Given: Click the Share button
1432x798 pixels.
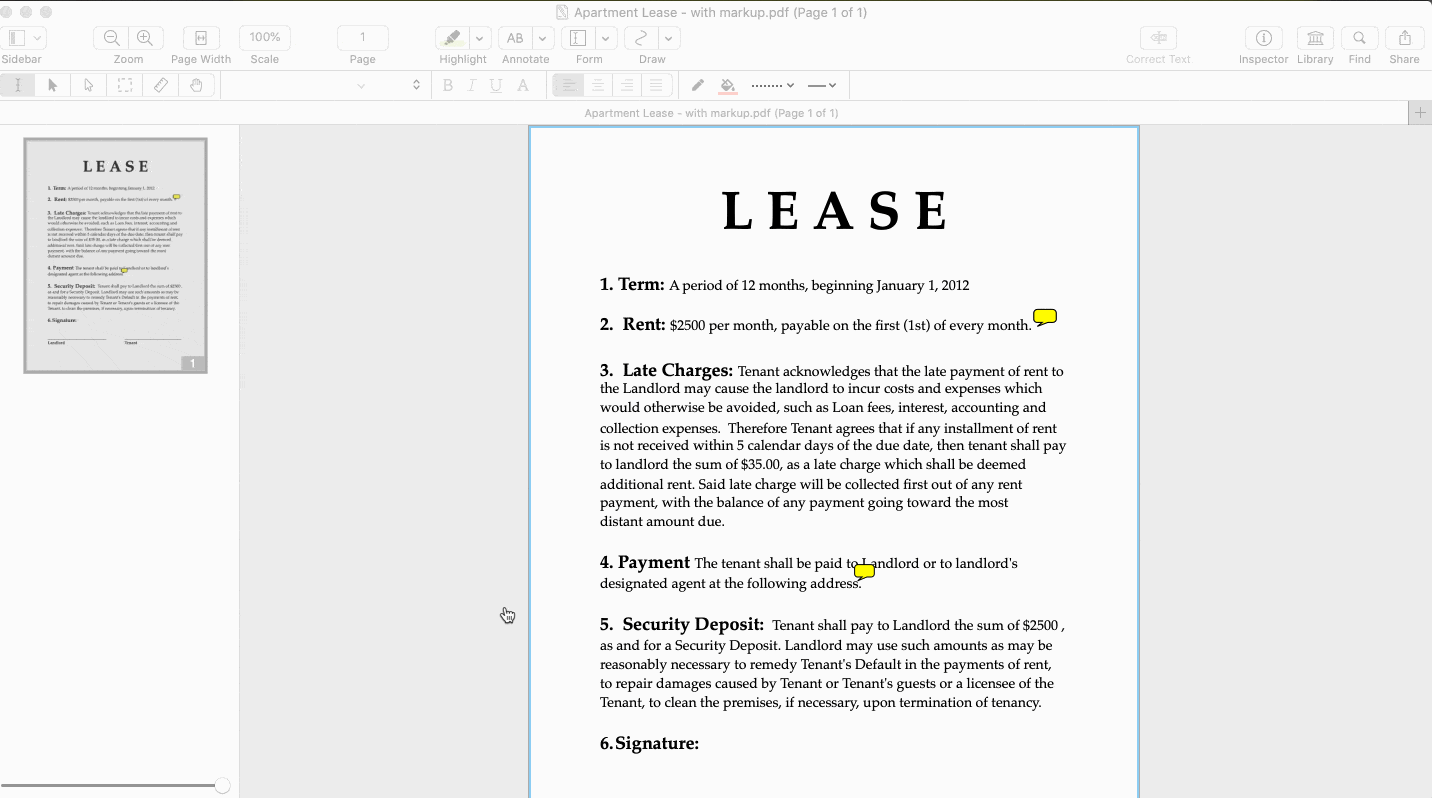Looking at the screenshot, I should pyautogui.click(x=1404, y=38).
